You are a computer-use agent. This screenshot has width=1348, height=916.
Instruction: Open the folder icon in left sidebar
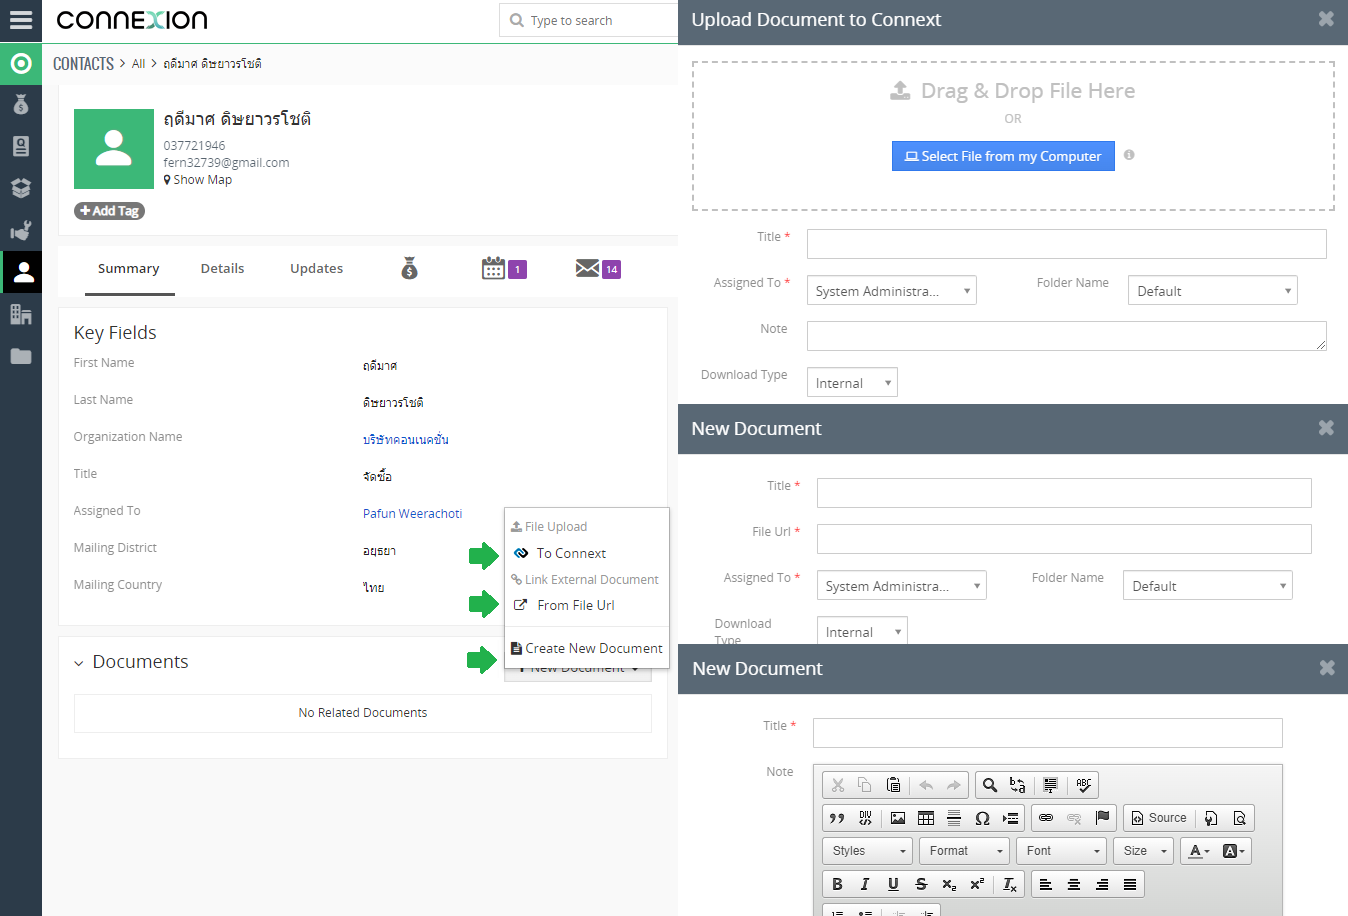tap(21, 356)
